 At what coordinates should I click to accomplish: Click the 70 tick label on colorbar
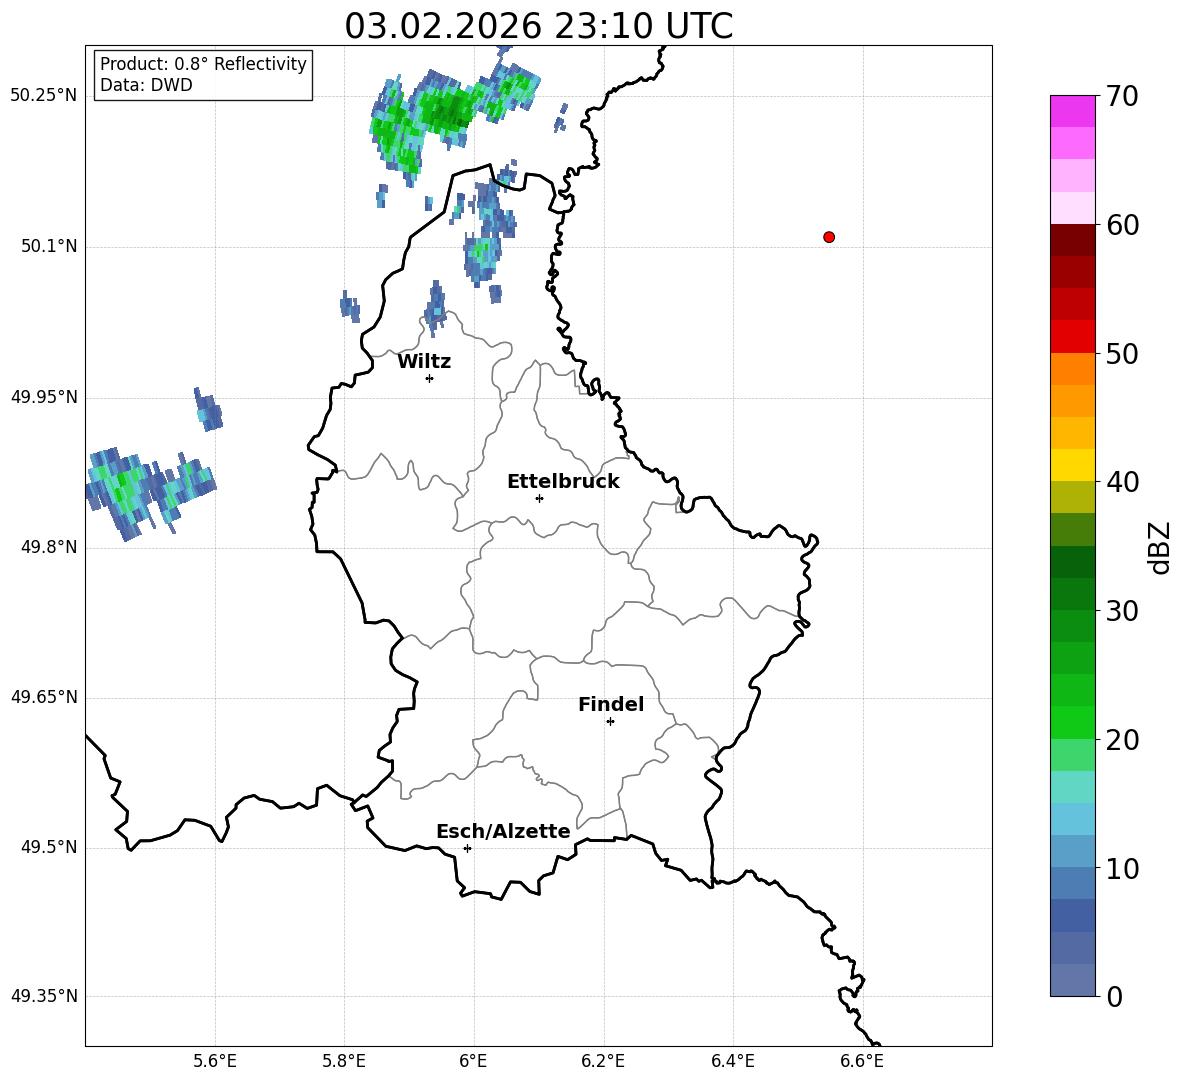pos(1122,96)
